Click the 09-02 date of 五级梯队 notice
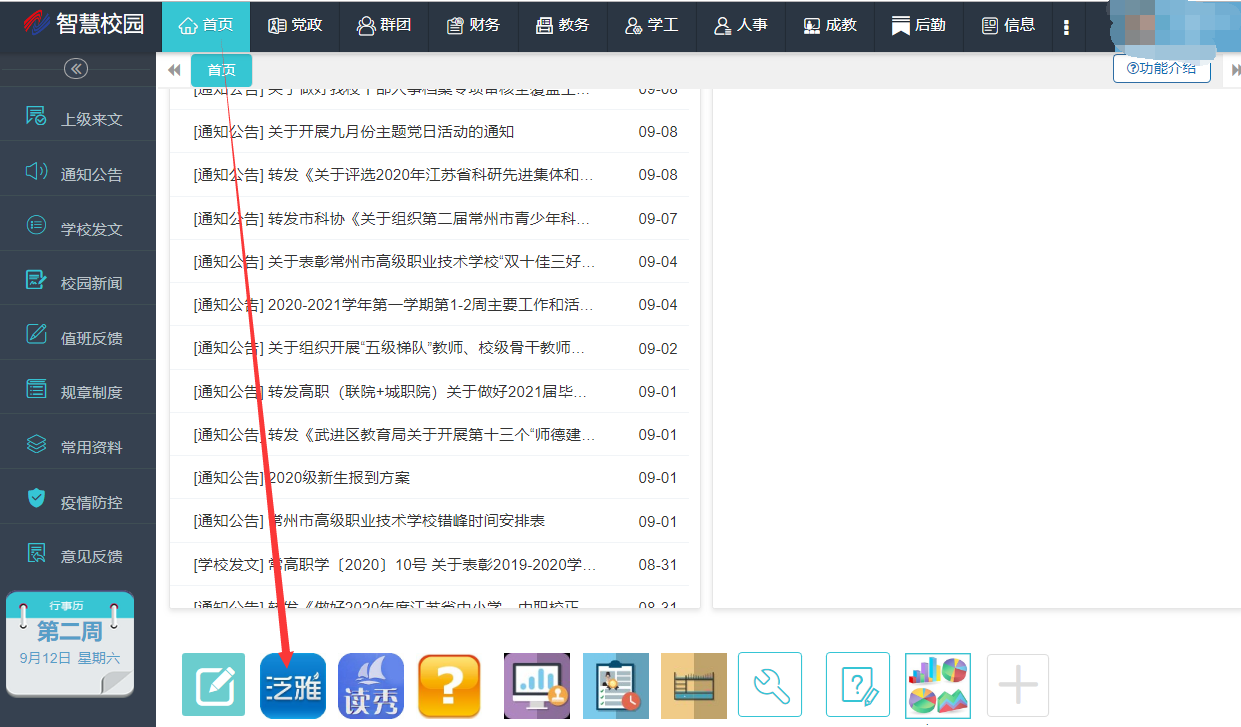 658,348
